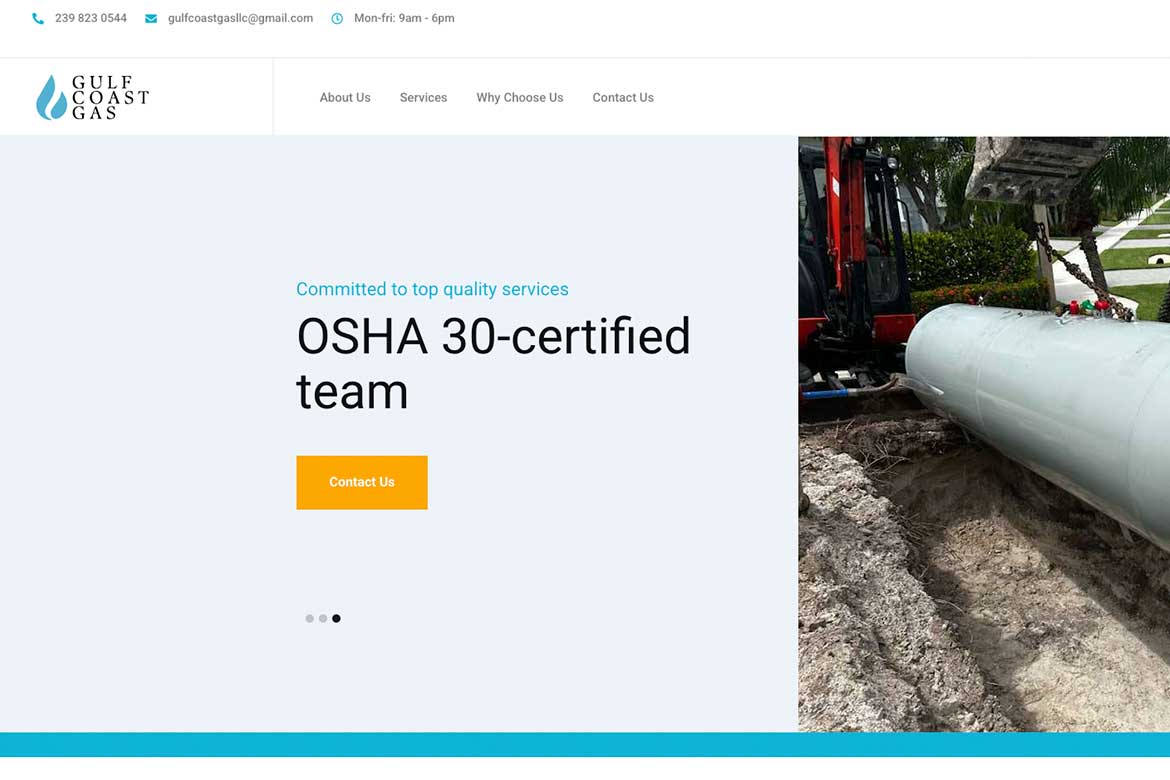Navigate to Why Choose Us section
This screenshot has height=780, width=1170.
tap(519, 98)
